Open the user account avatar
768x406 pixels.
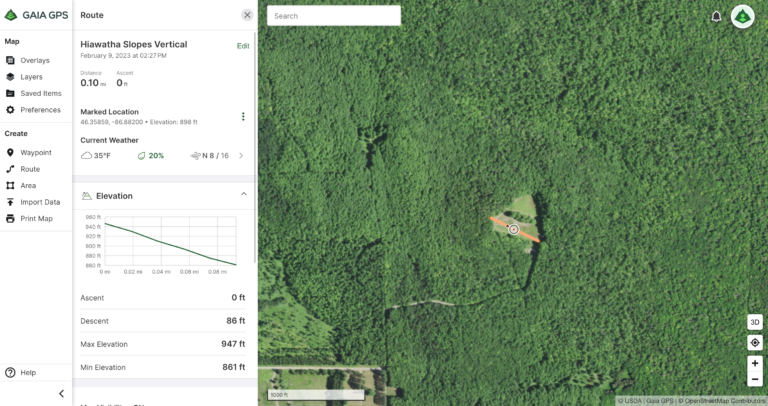743,17
